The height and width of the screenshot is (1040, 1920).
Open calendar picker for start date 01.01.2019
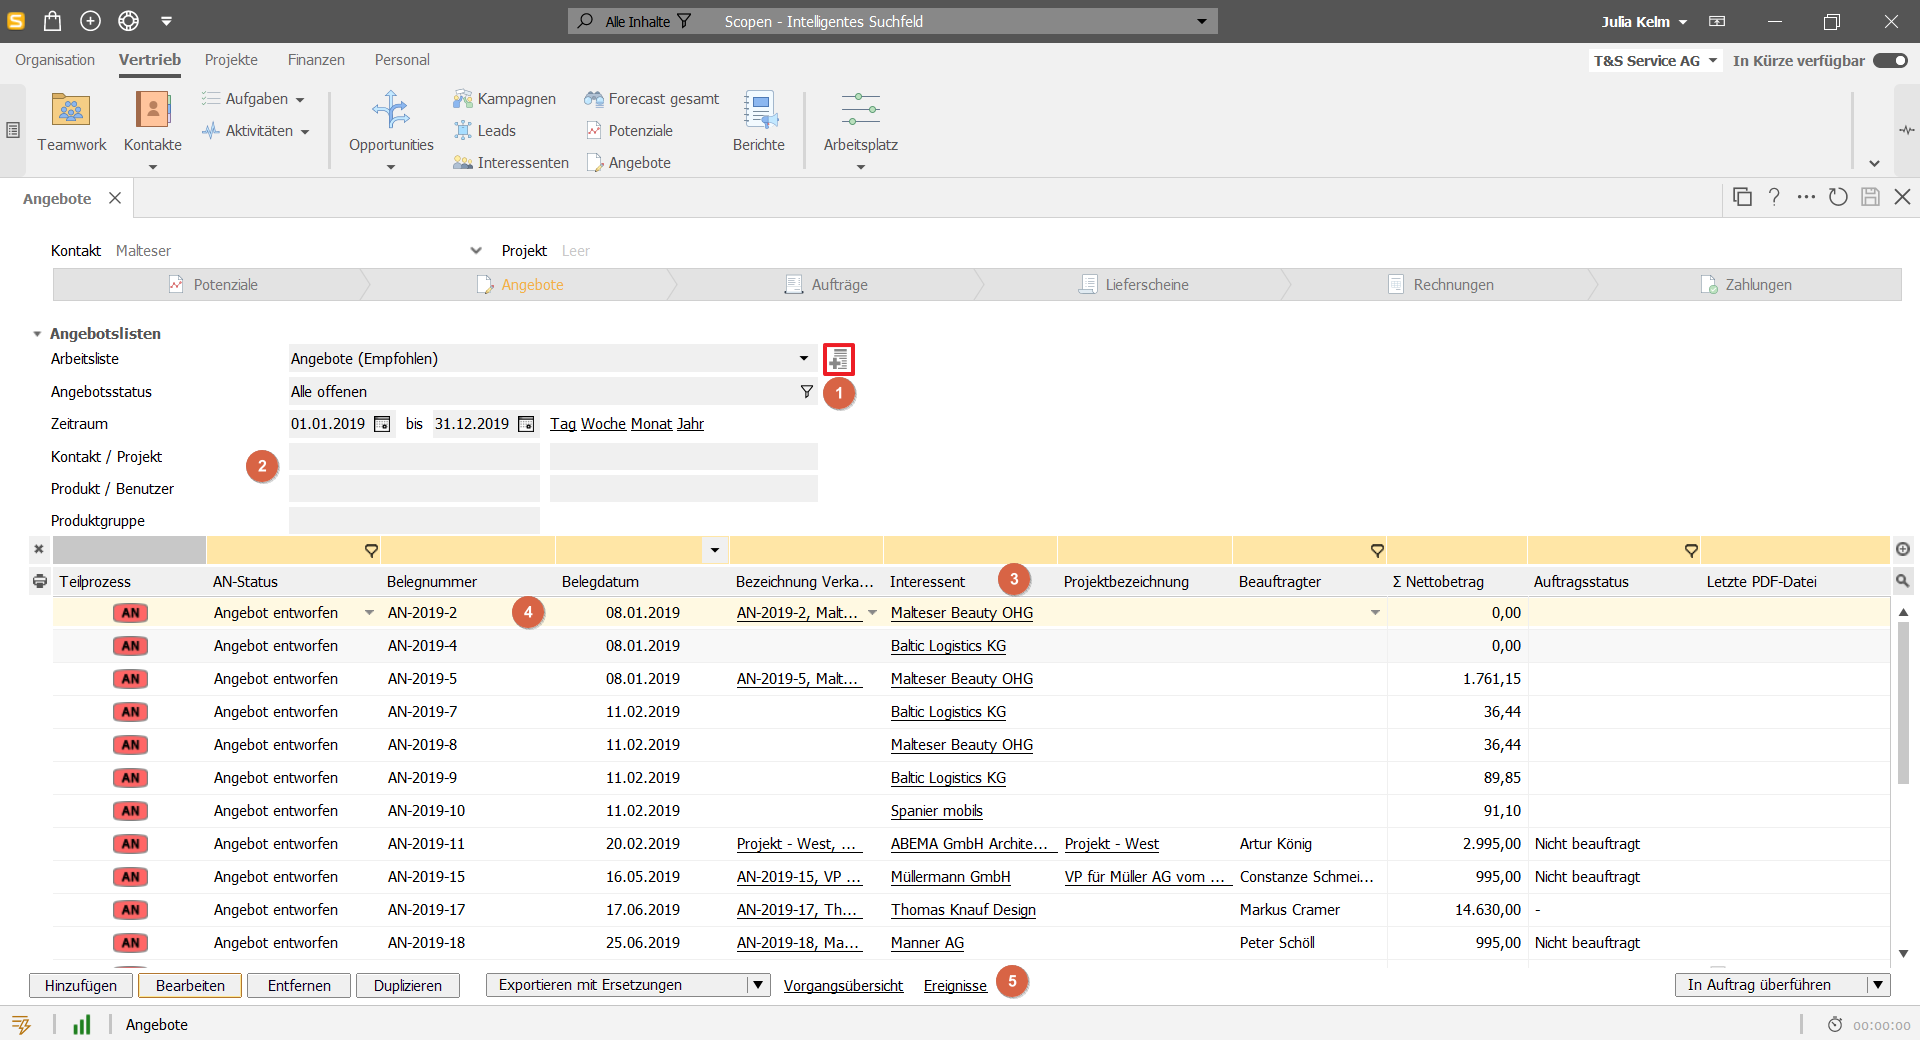382,424
